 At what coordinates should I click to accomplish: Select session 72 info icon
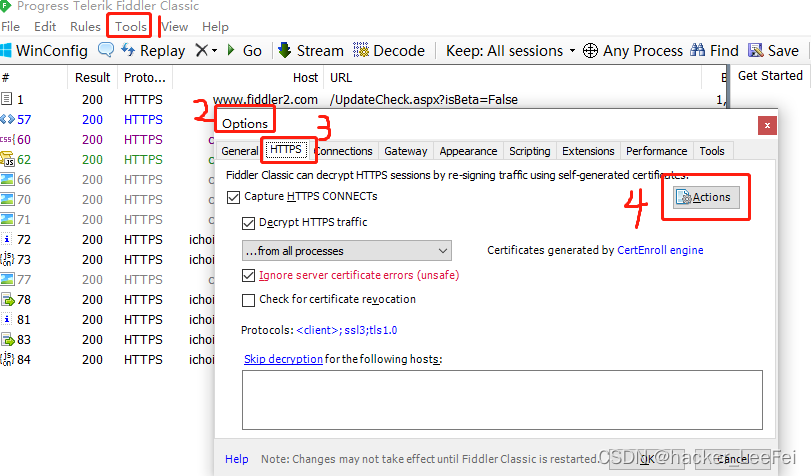[x=7, y=240]
